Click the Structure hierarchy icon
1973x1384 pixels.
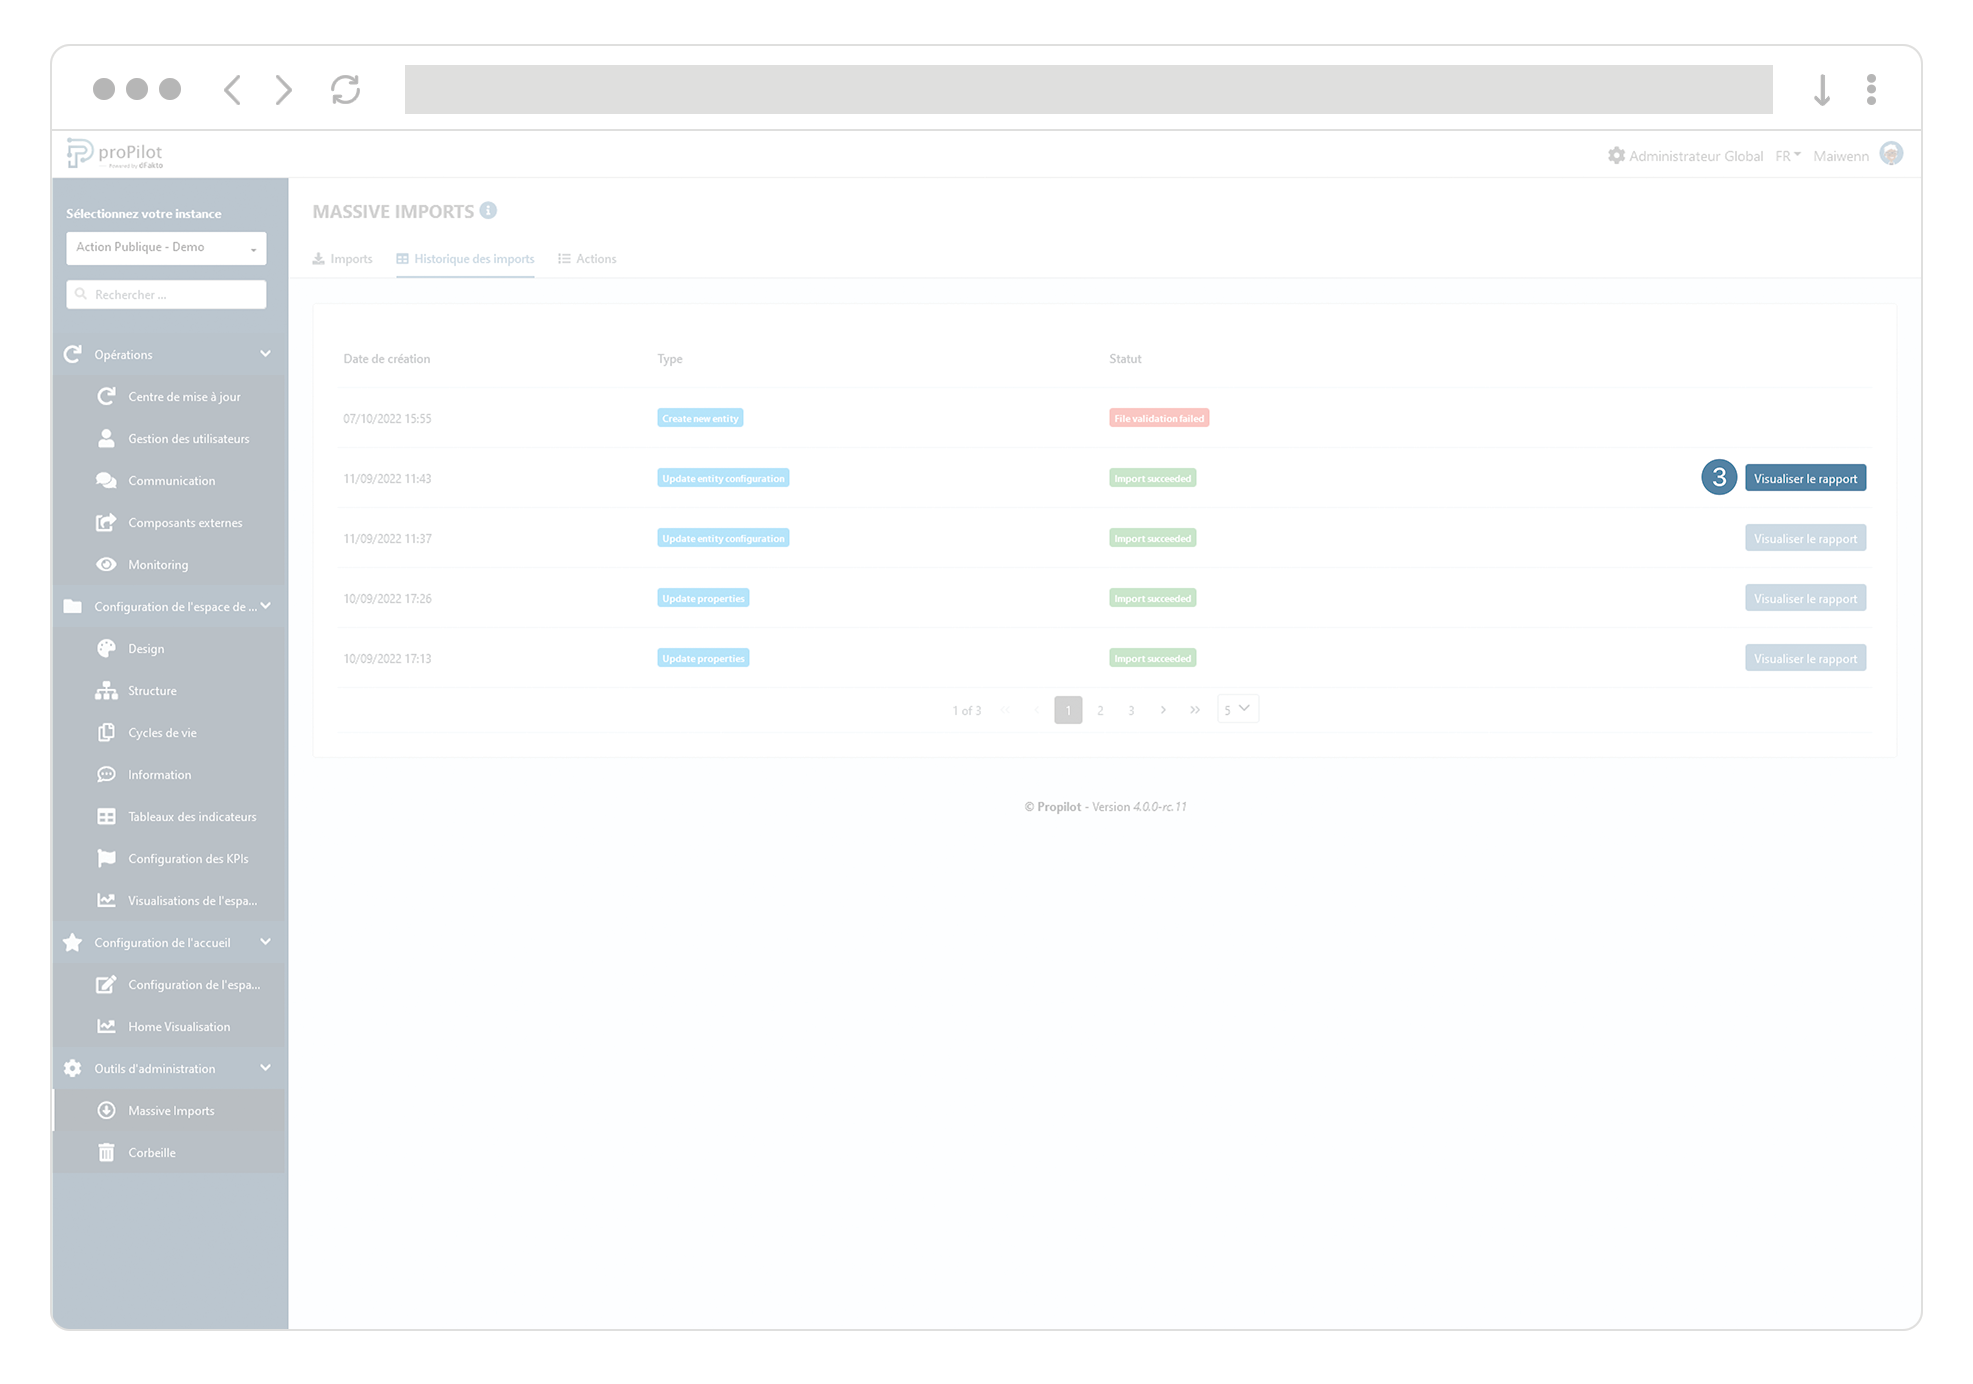point(106,690)
